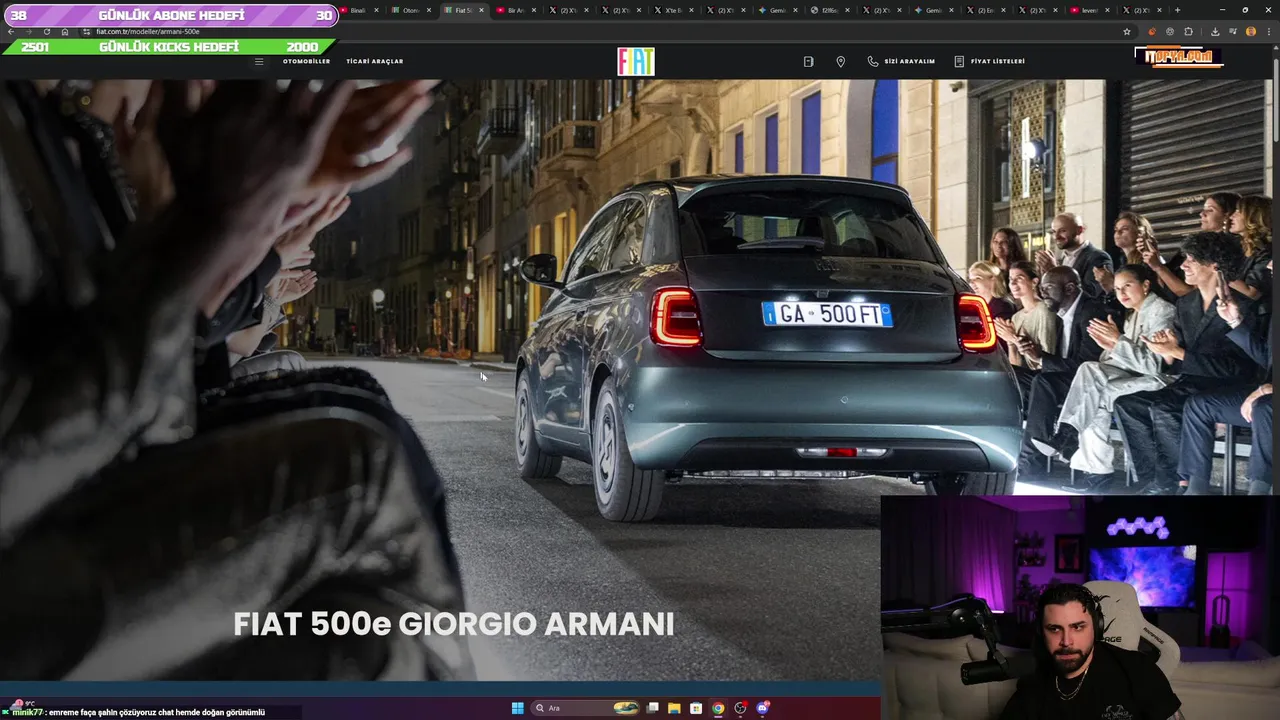1280x720 pixels.
Task: Switch to the Otom tab
Action: 411,10
